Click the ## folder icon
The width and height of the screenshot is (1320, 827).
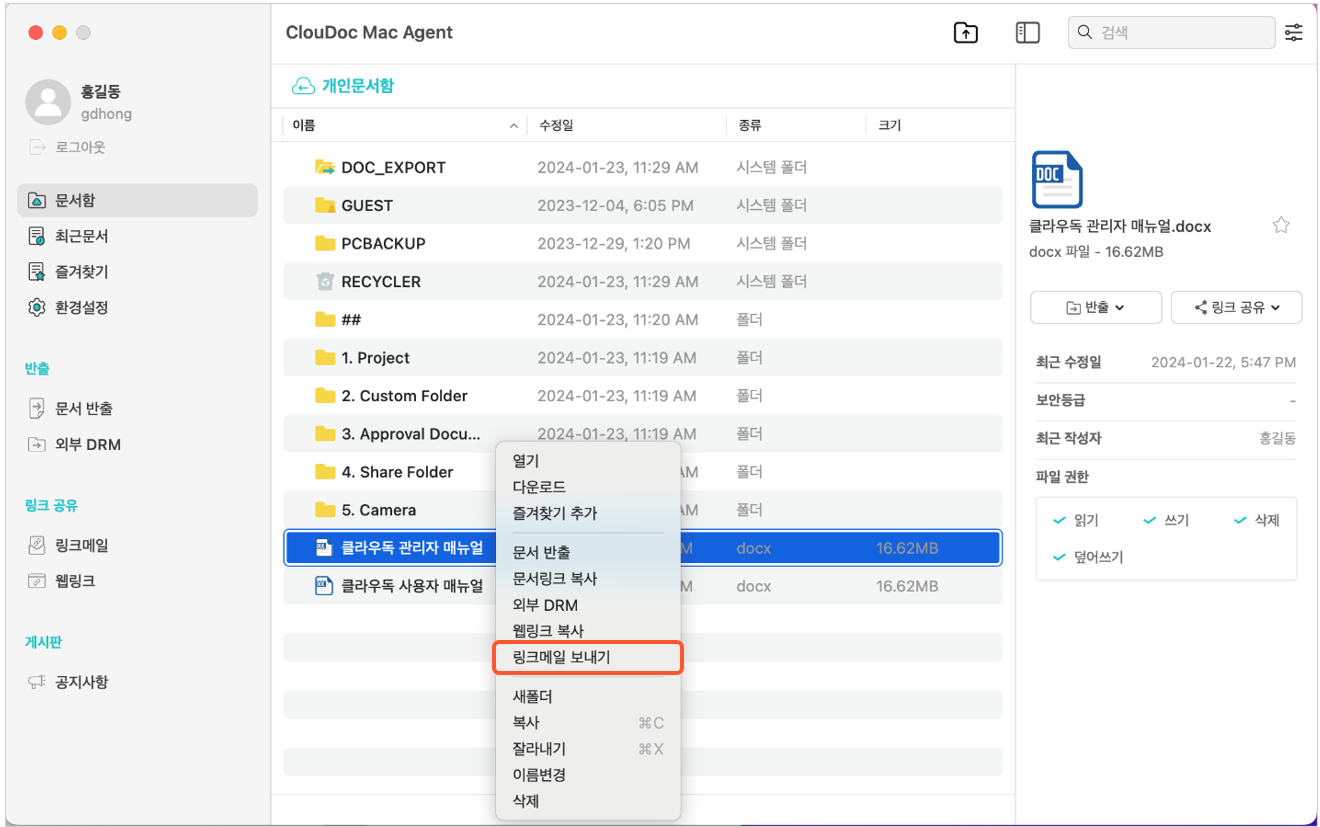click(325, 319)
